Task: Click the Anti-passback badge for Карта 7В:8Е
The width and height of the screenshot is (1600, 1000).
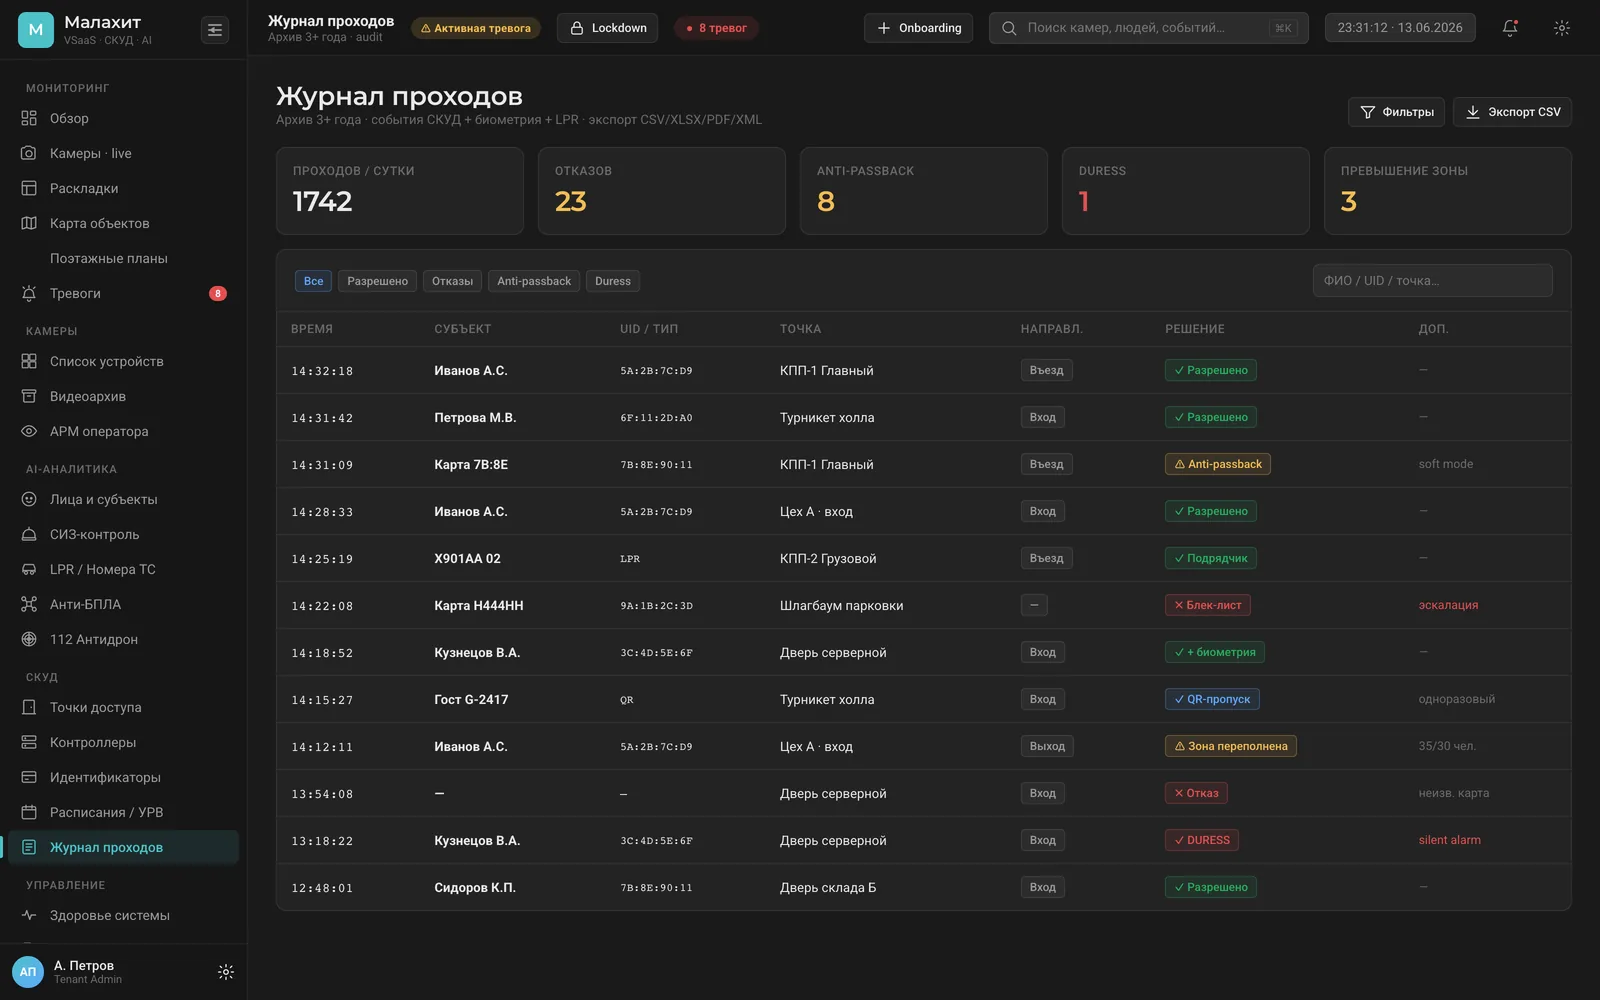Action: [1218, 464]
